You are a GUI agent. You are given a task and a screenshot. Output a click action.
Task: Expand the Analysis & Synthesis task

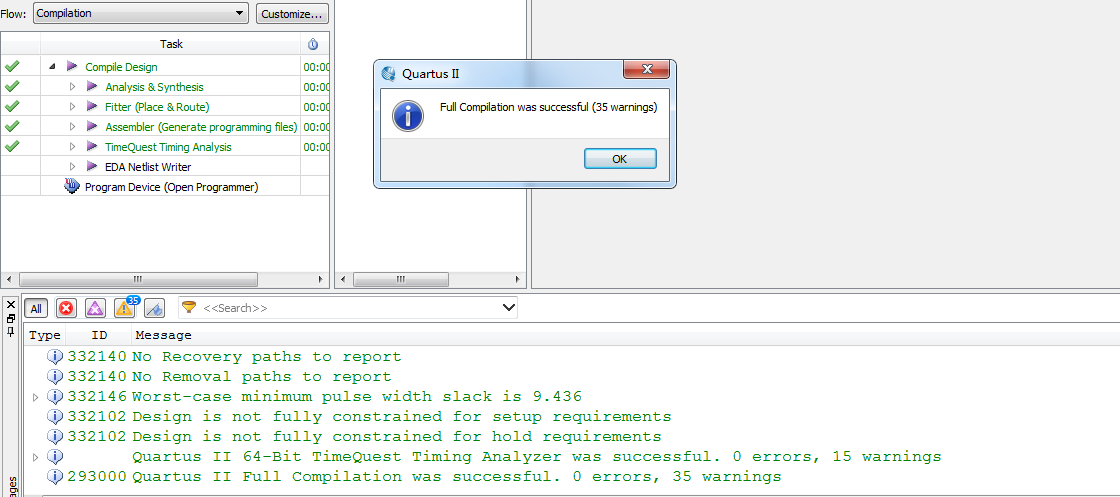pos(72,86)
